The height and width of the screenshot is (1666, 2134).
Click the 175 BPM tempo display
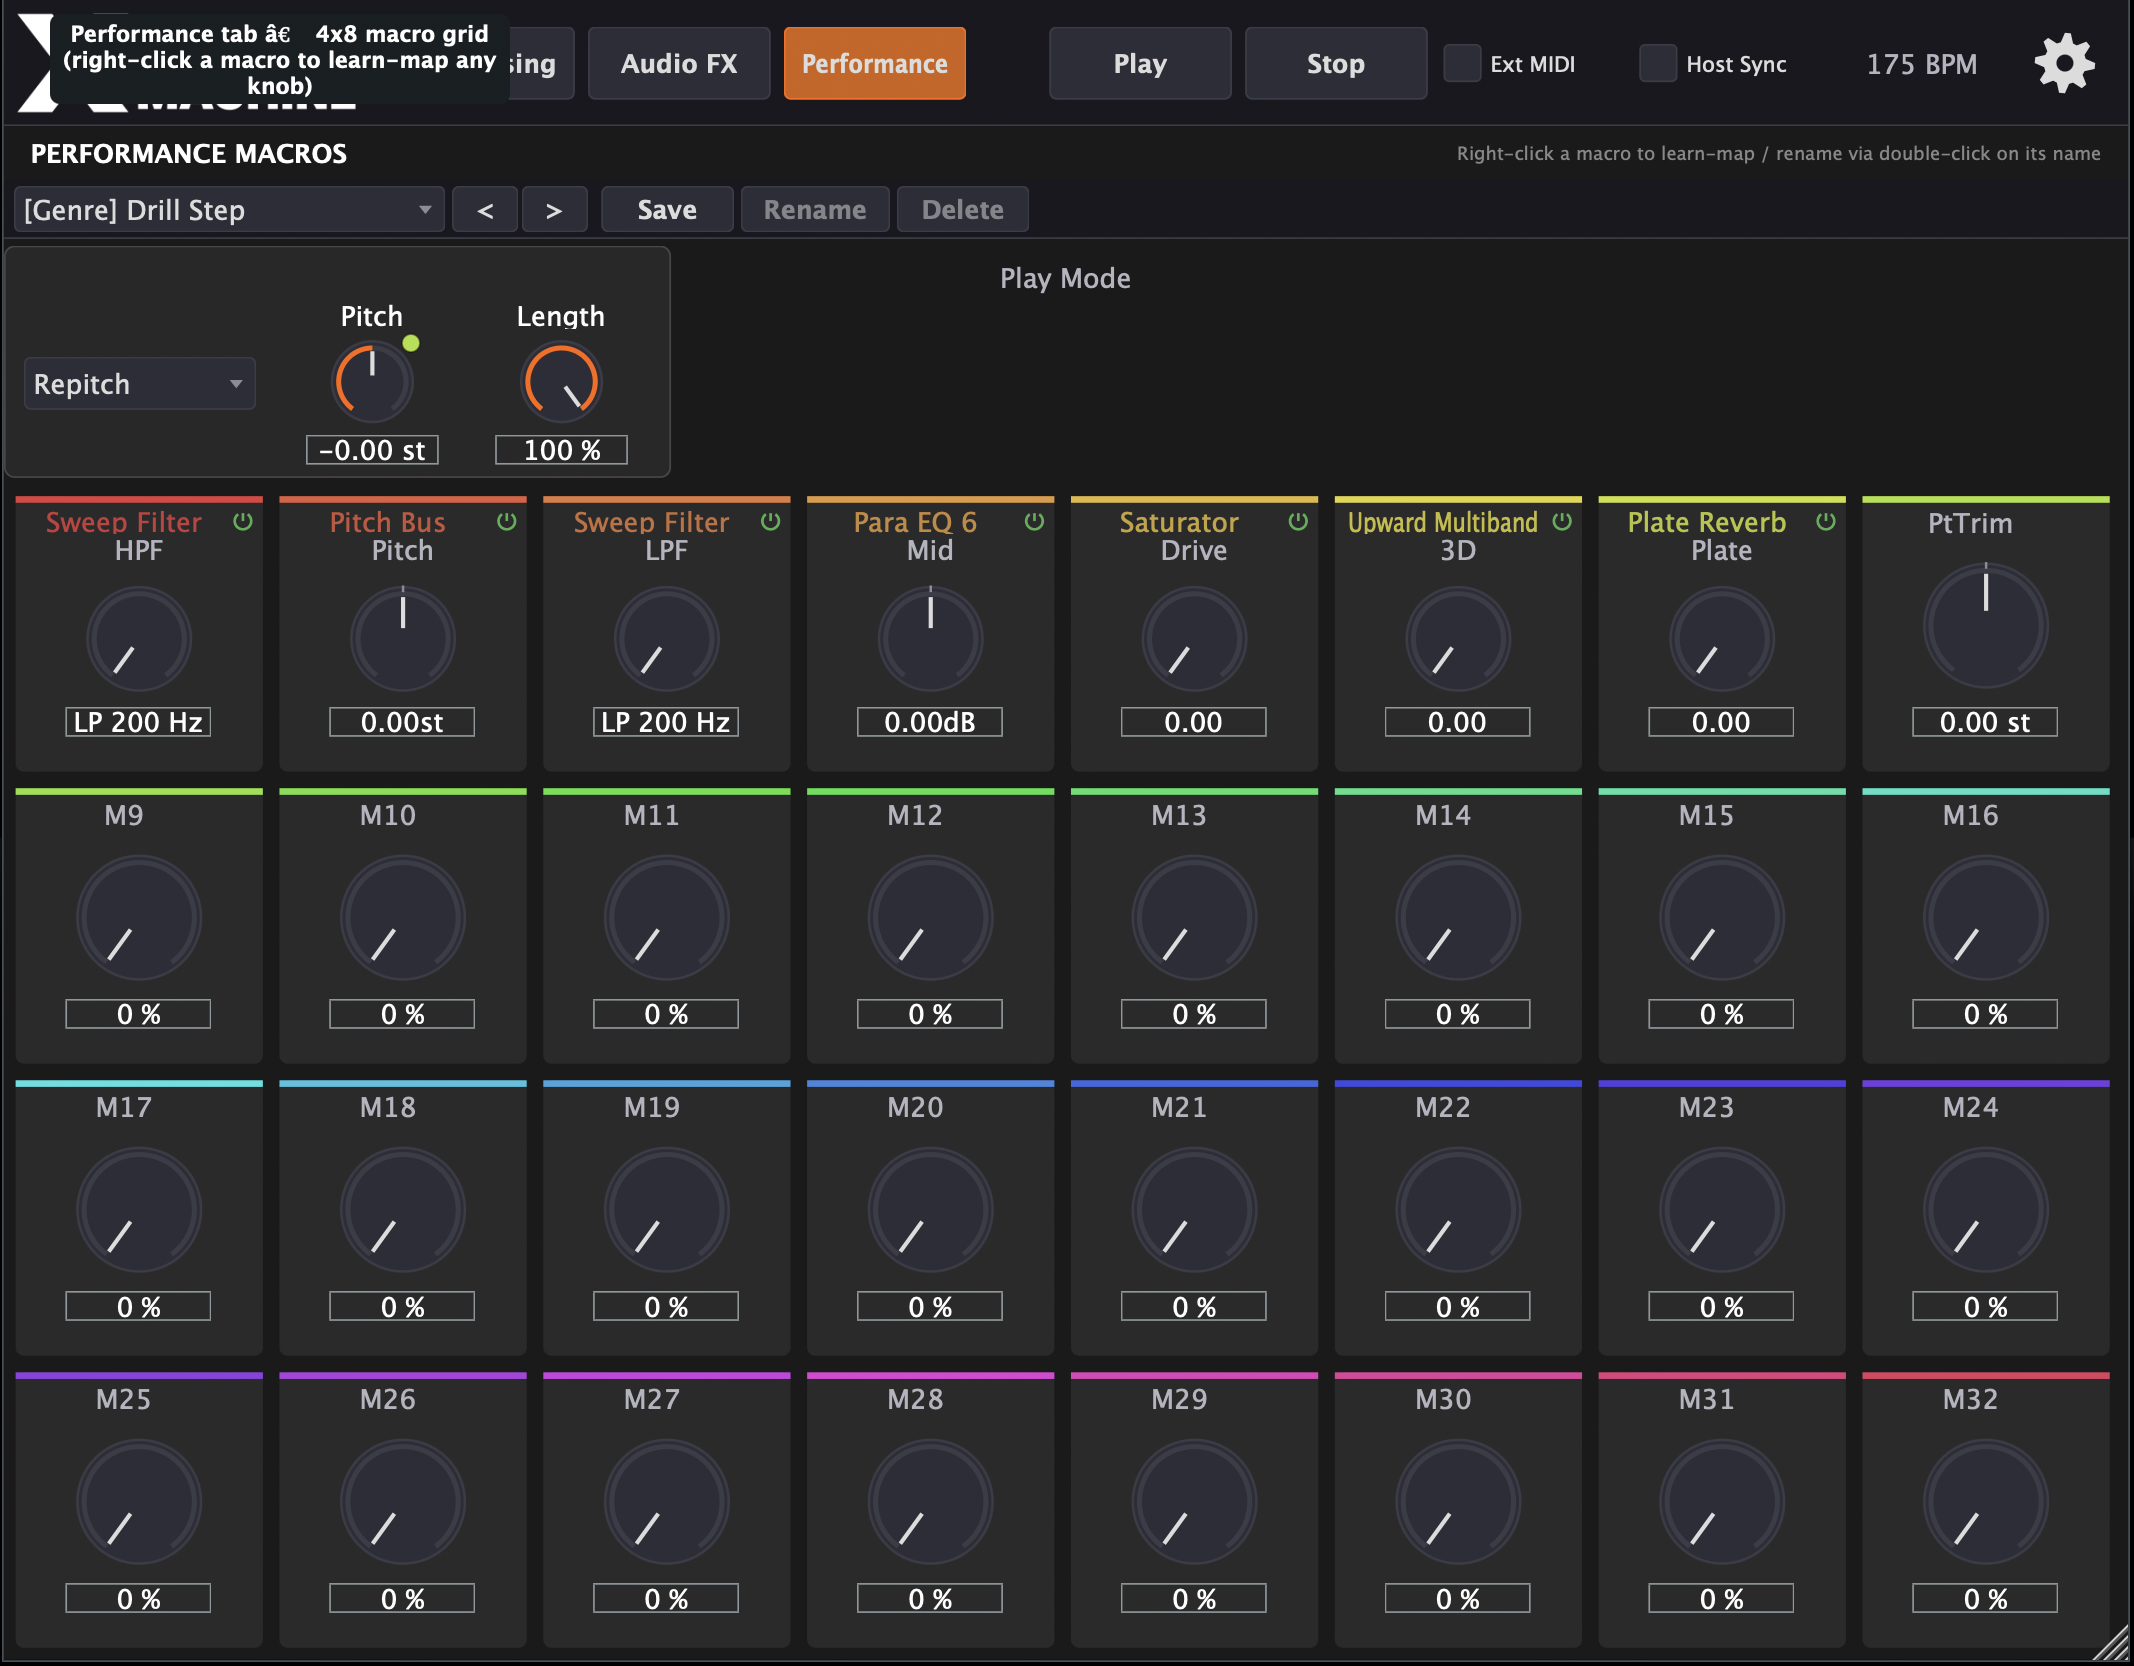(1921, 64)
